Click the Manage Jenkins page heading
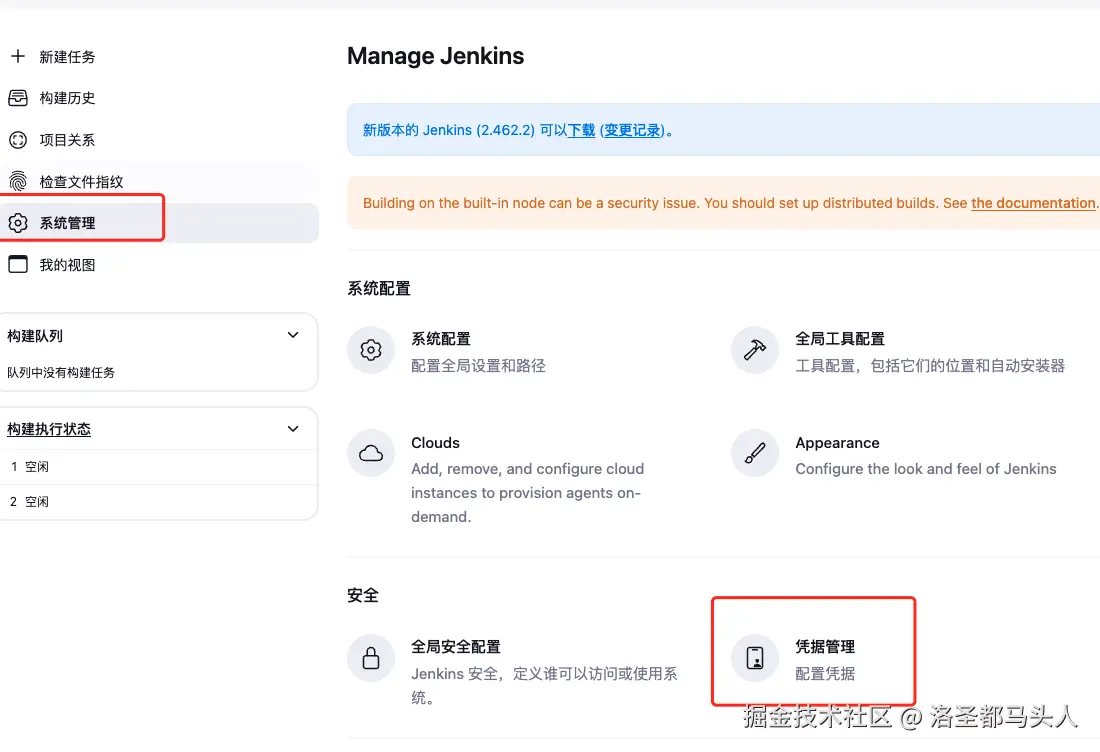The height and width of the screenshot is (752, 1100). 436,56
